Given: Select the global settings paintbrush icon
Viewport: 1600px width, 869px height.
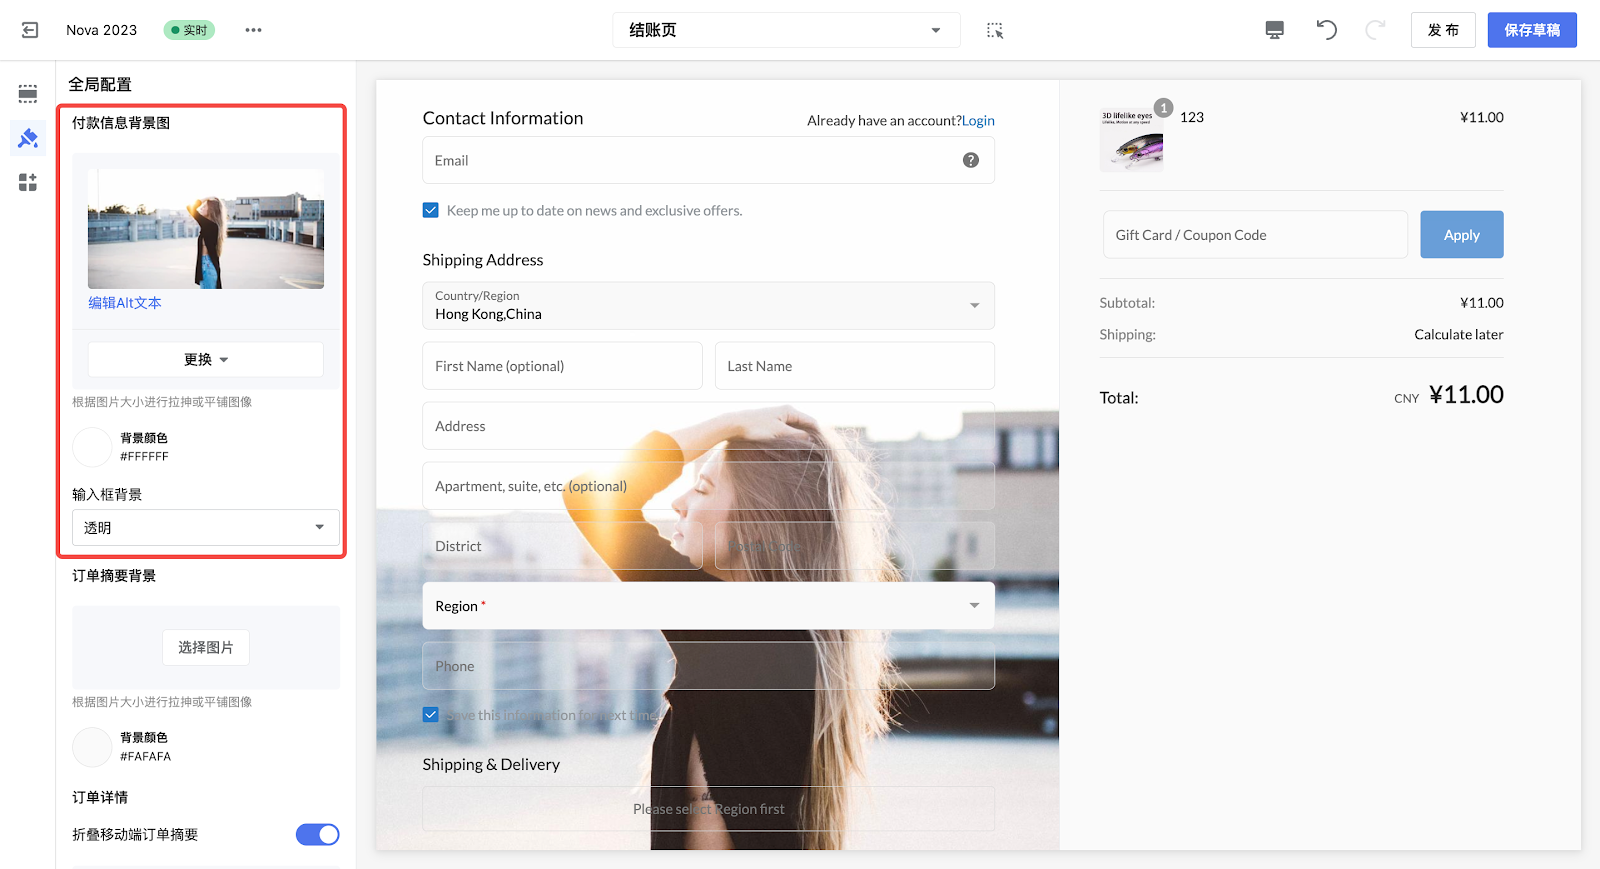Looking at the screenshot, I should pyautogui.click(x=28, y=138).
